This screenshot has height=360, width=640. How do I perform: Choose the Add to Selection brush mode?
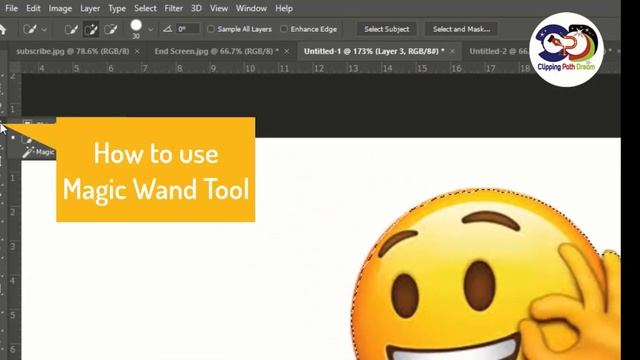click(91, 29)
